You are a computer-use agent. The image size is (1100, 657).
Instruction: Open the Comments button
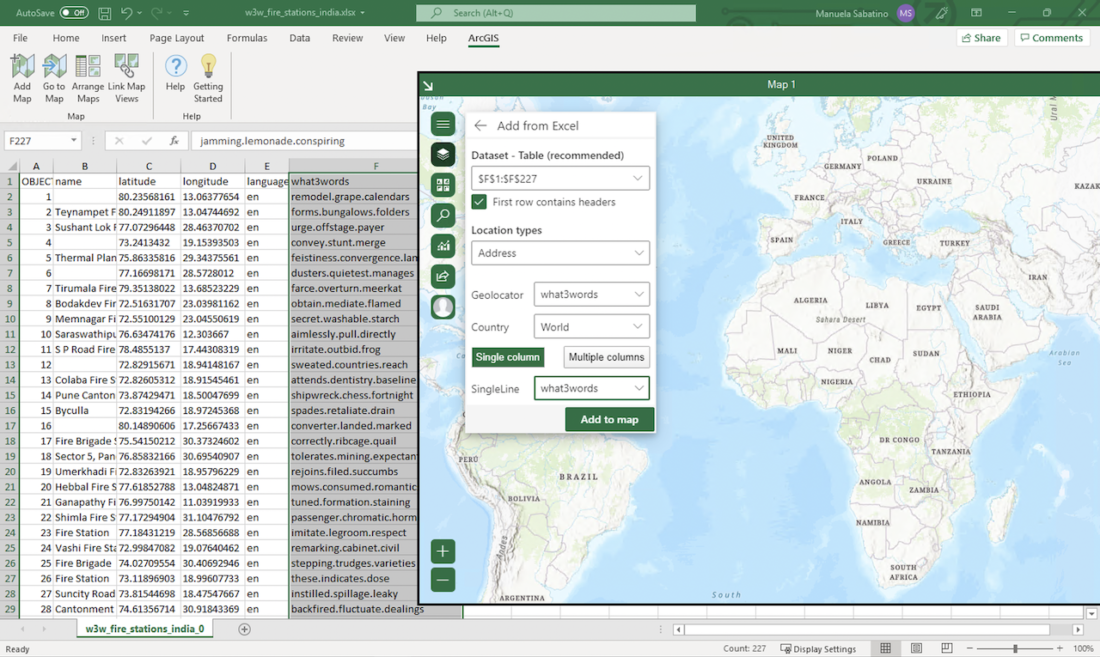coord(1052,38)
